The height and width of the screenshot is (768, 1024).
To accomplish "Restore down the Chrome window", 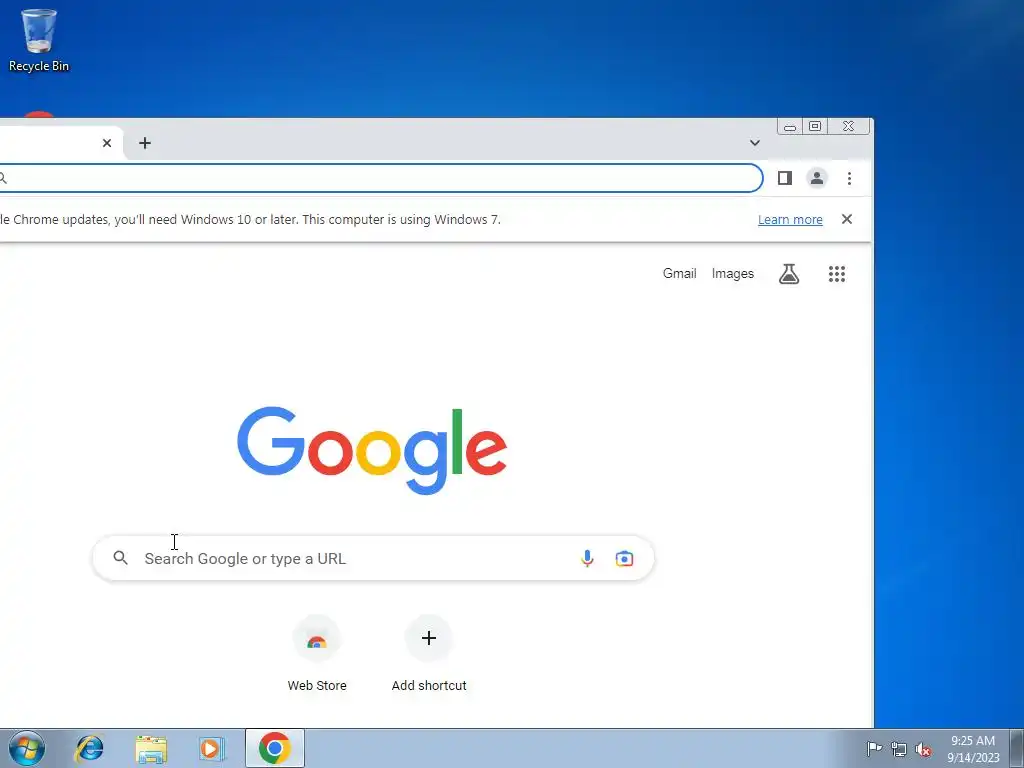I will click(815, 126).
